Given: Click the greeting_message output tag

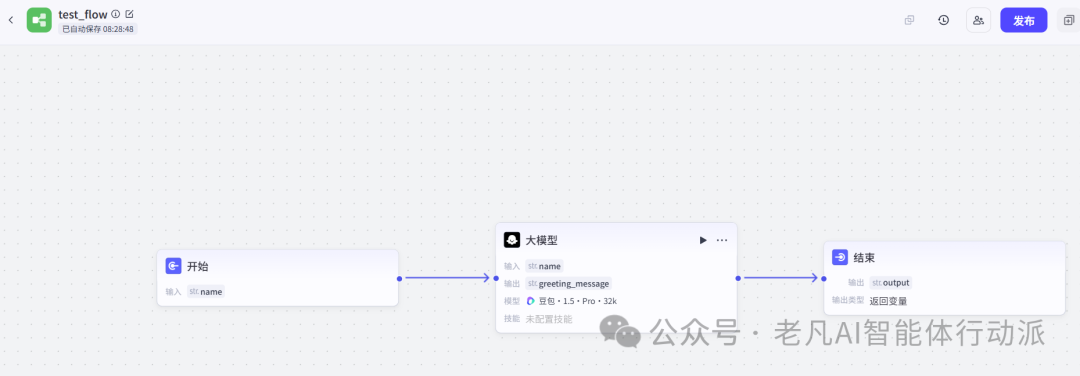Looking at the screenshot, I should (x=568, y=283).
